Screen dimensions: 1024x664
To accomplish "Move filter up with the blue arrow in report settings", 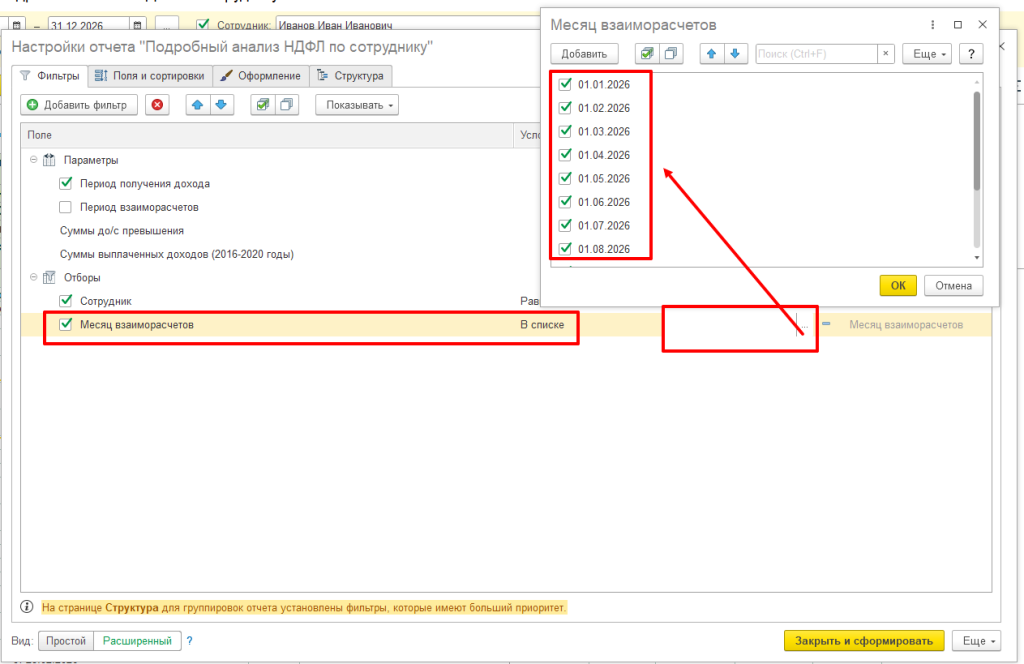I will pyautogui.click(x=197, y=105).
